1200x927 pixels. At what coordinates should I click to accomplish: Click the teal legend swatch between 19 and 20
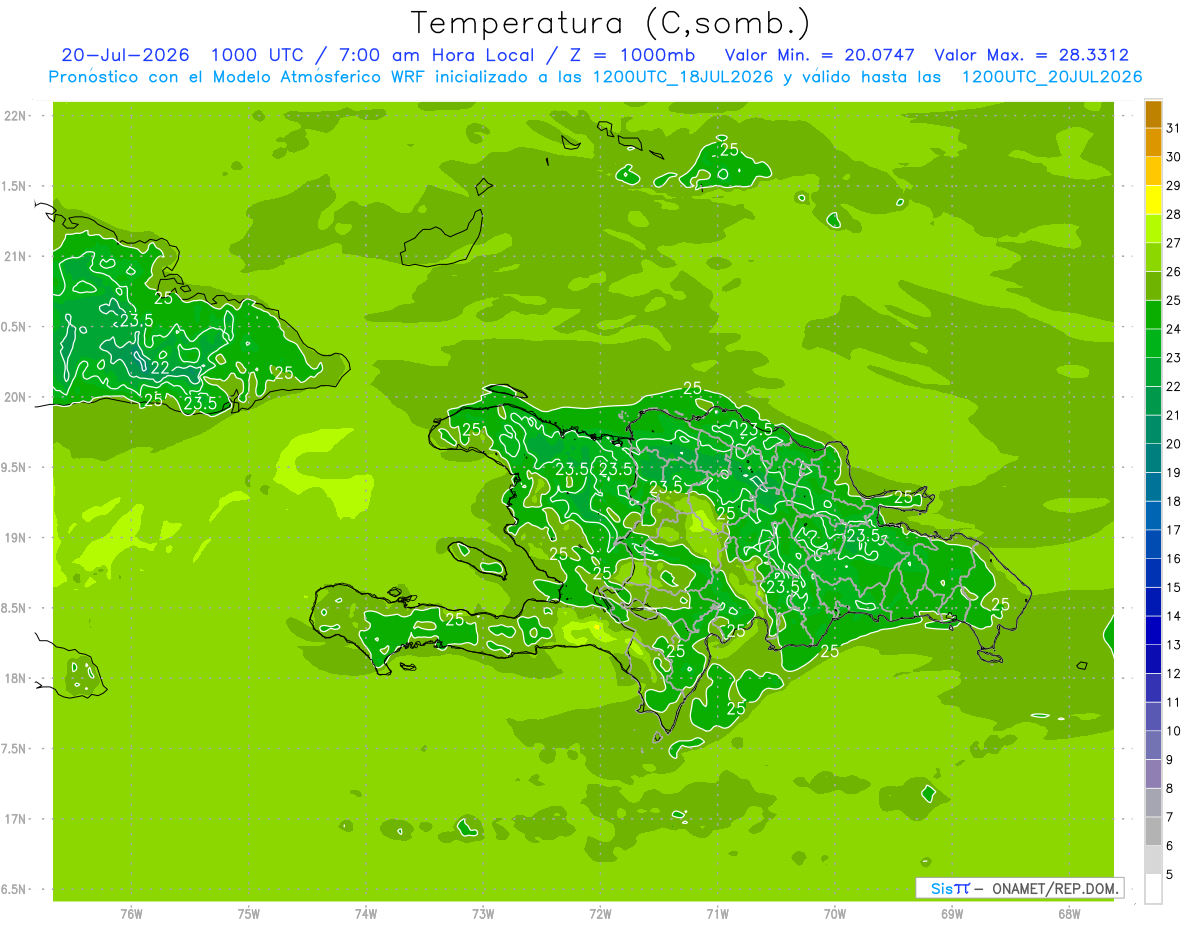[1153, 458]
